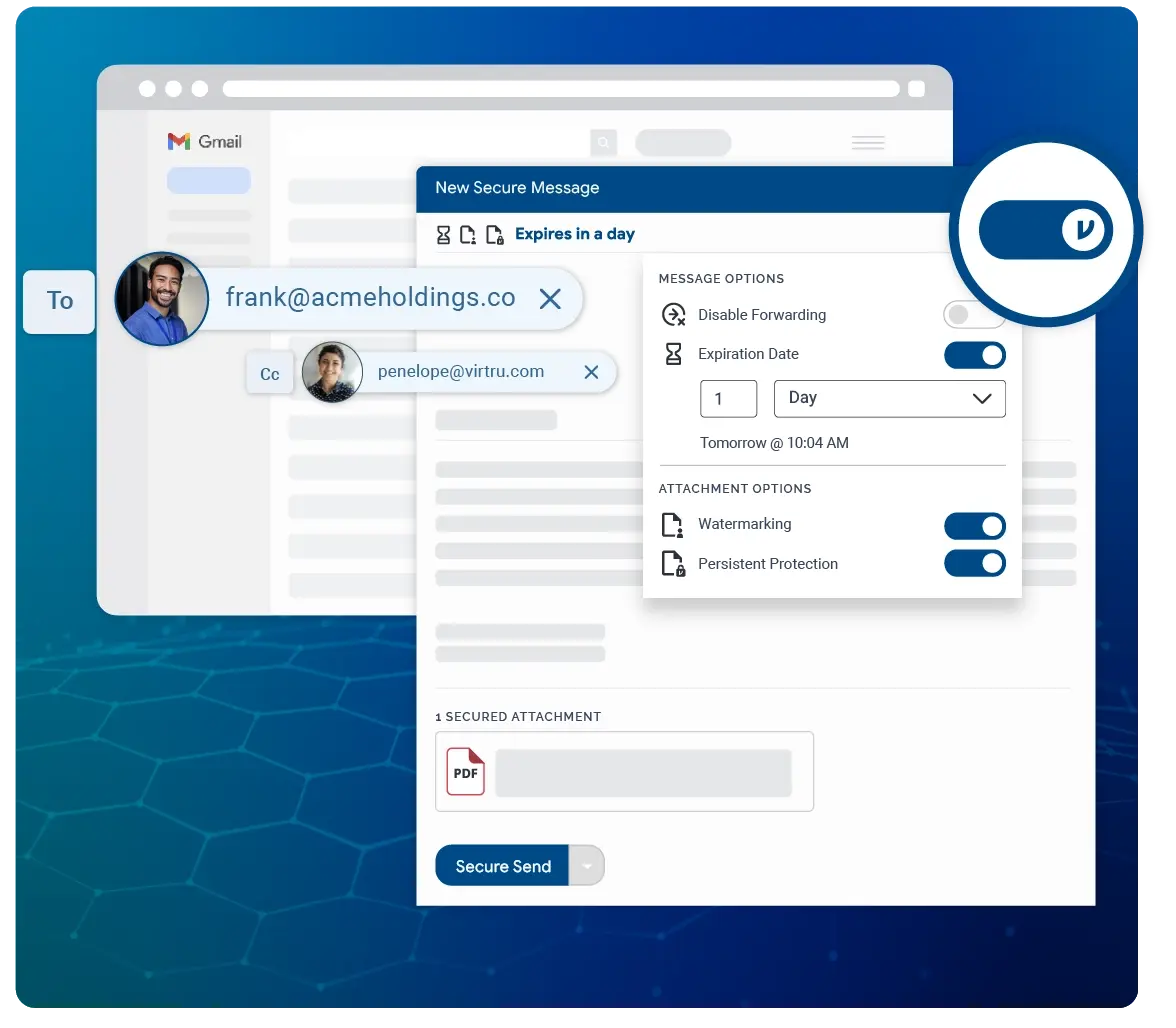
Task: Select the Cc field label
Action: 268,373
